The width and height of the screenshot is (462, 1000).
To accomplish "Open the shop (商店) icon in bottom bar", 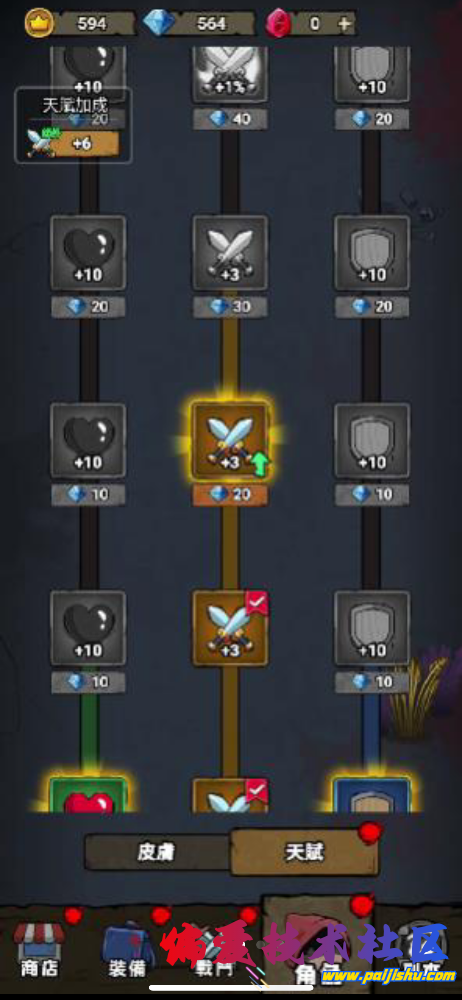I will point(40,949).
